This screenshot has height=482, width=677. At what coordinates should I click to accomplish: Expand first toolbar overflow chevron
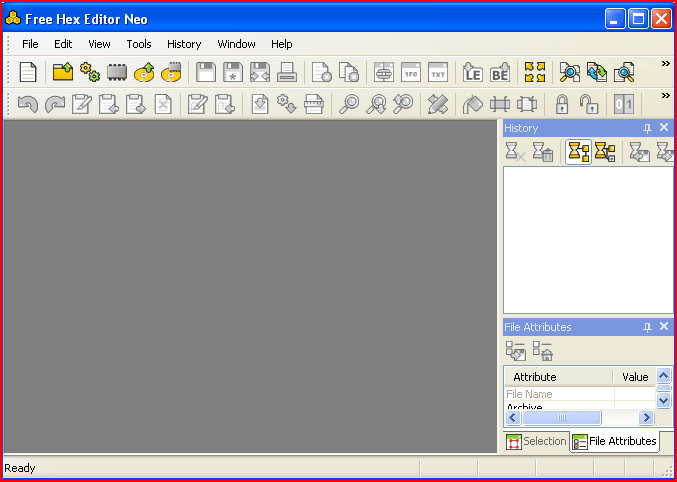[x=665, y=64]
